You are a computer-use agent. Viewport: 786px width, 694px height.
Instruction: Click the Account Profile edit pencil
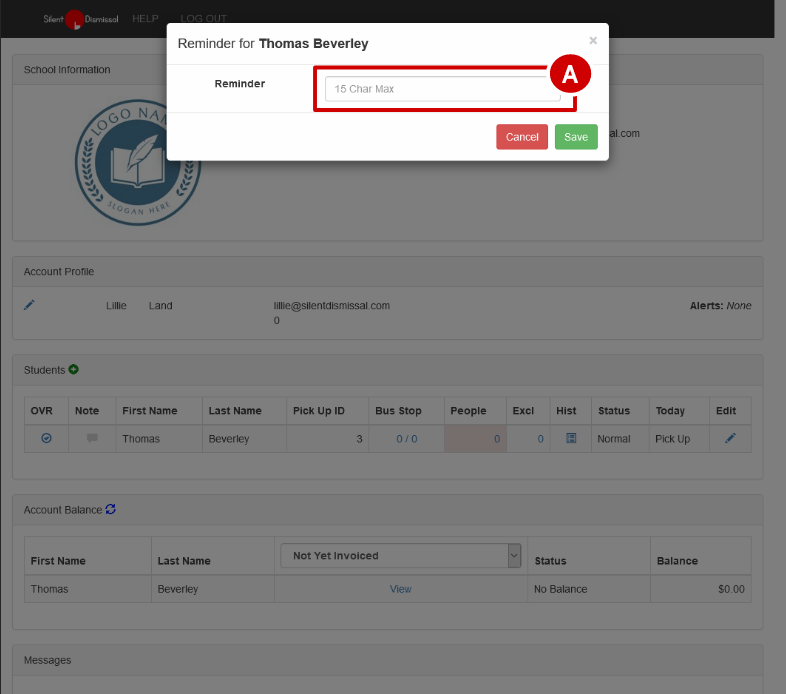tap(29, 305)
